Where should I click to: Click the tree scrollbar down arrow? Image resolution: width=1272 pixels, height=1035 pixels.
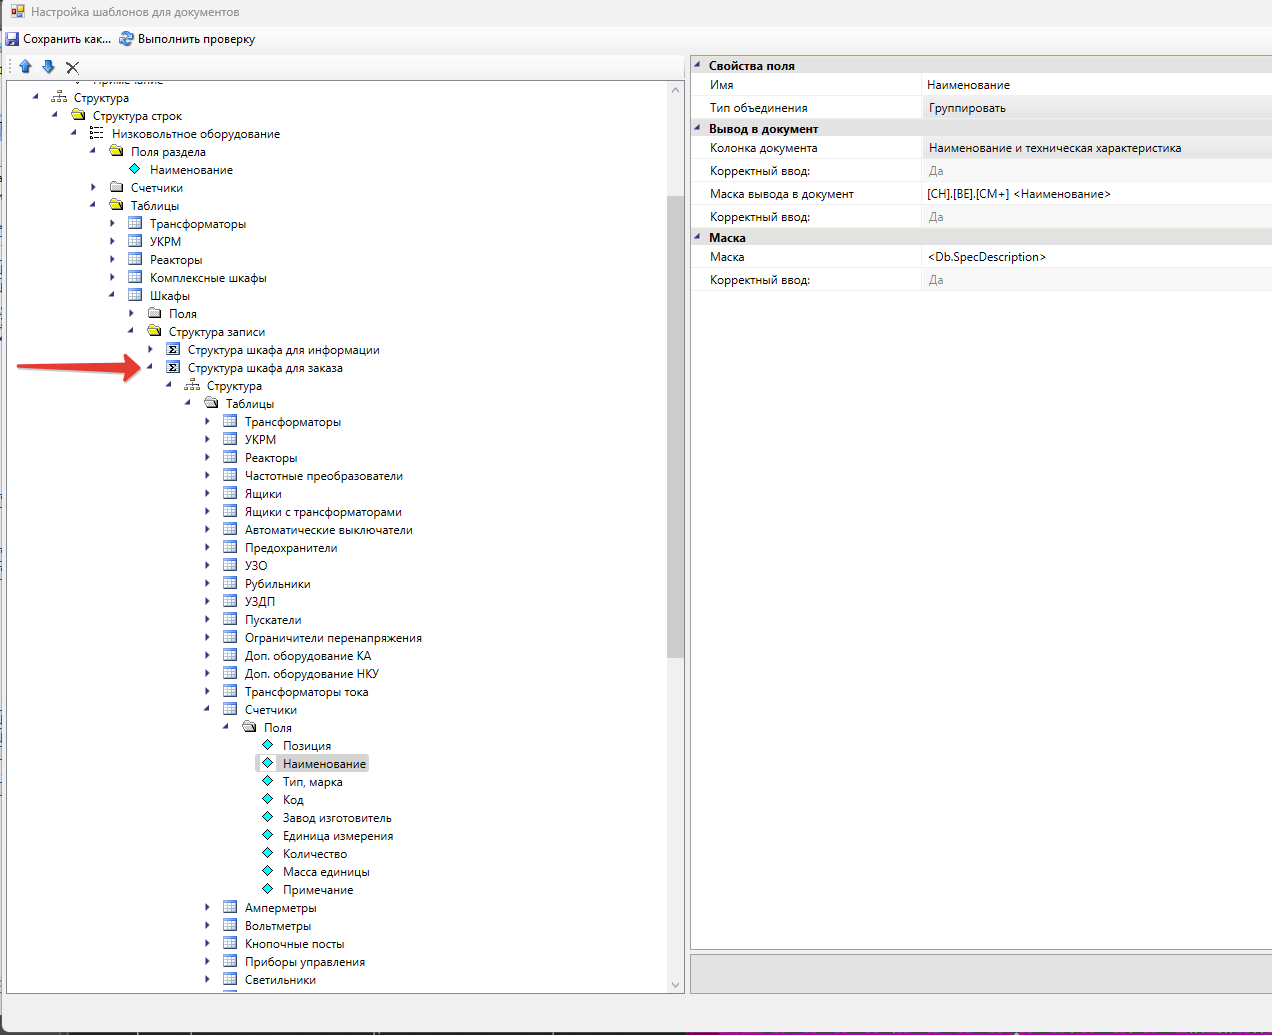pos(675,985)
